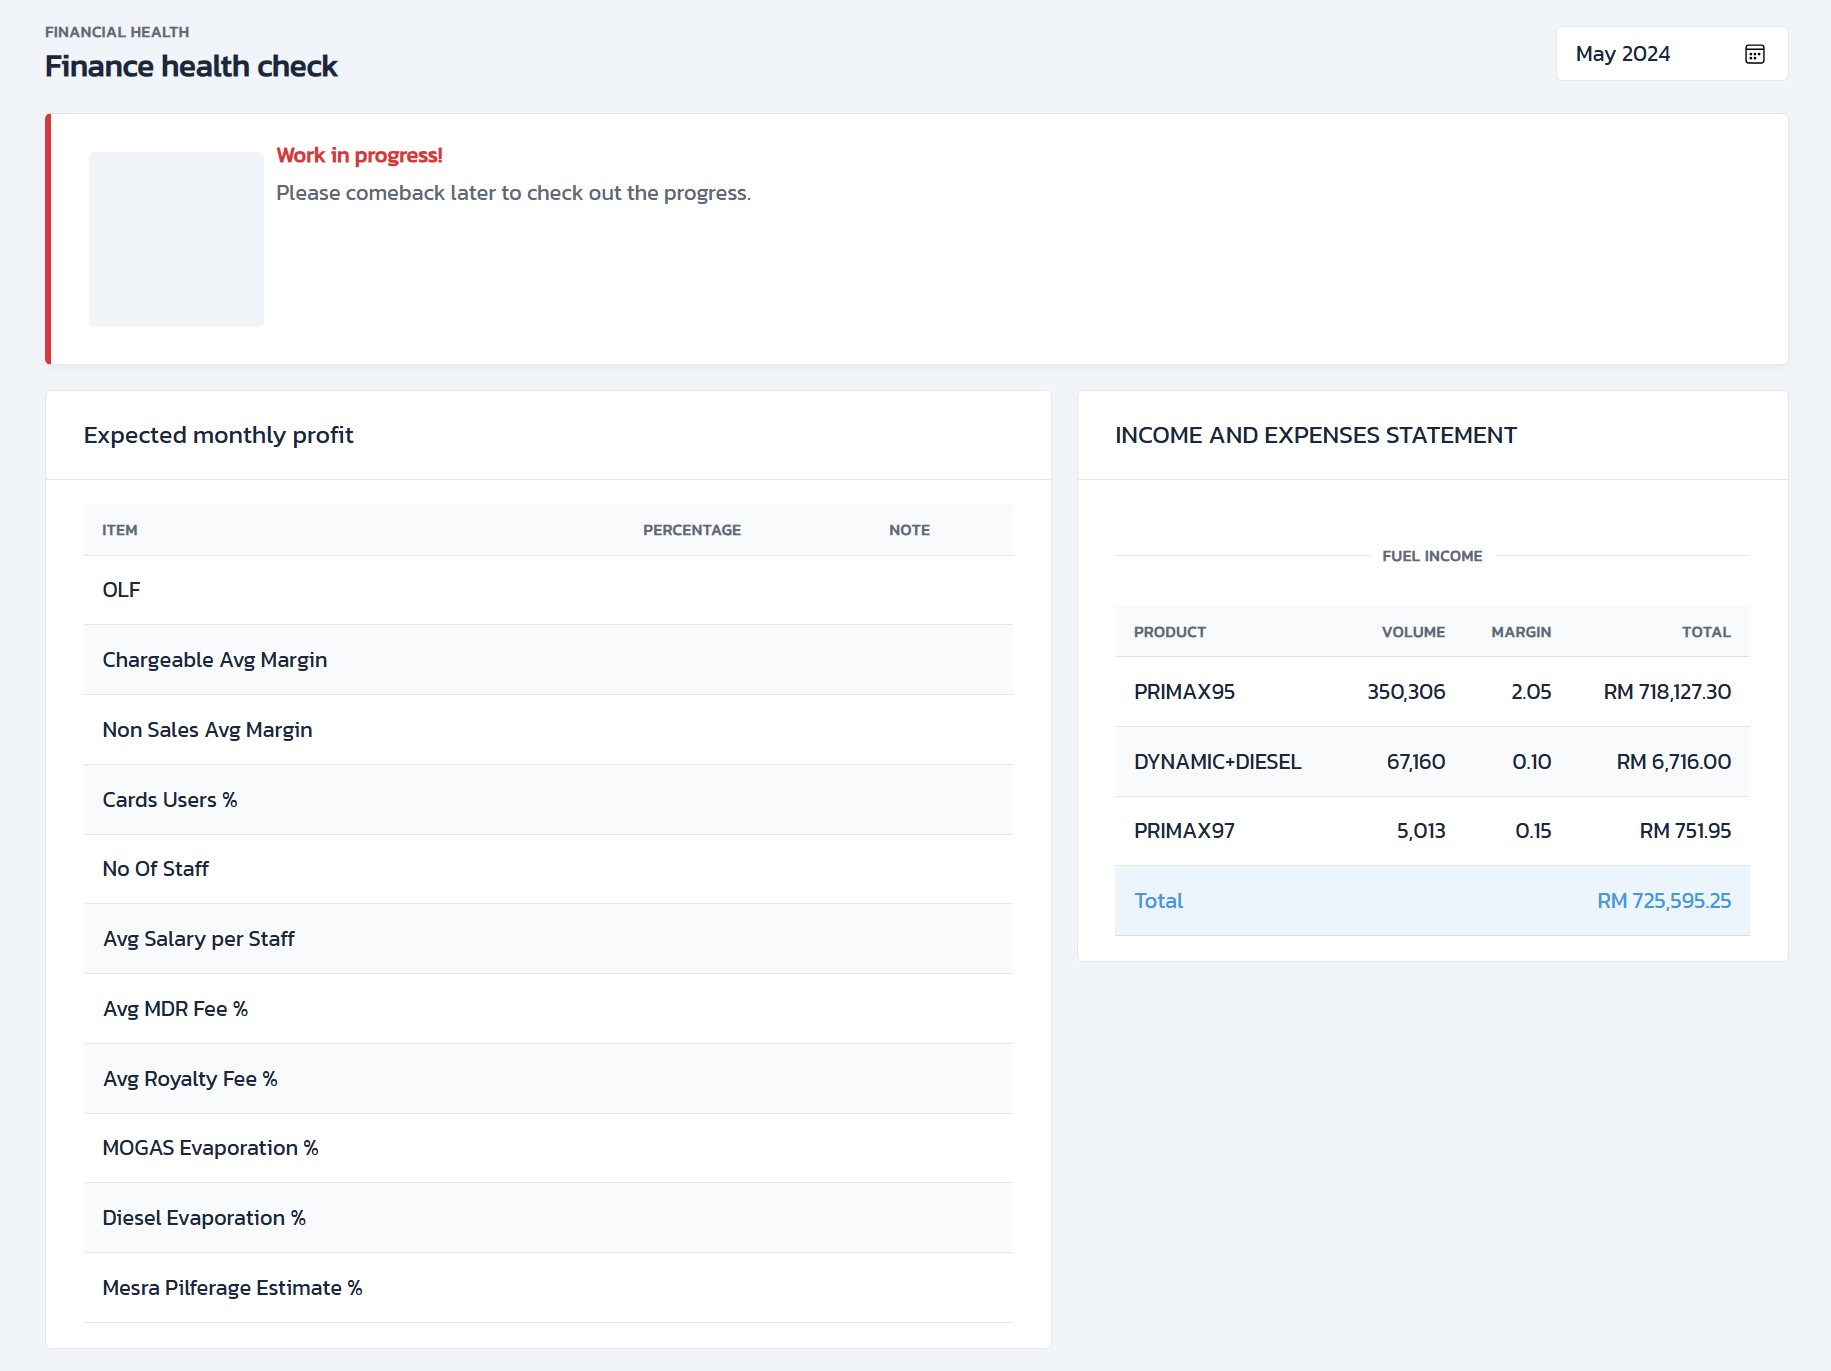Select Avg Salary per Staff row
Image resolution: width=1831 pixels, height=1371 pixels.
click(x=547, y=939)
